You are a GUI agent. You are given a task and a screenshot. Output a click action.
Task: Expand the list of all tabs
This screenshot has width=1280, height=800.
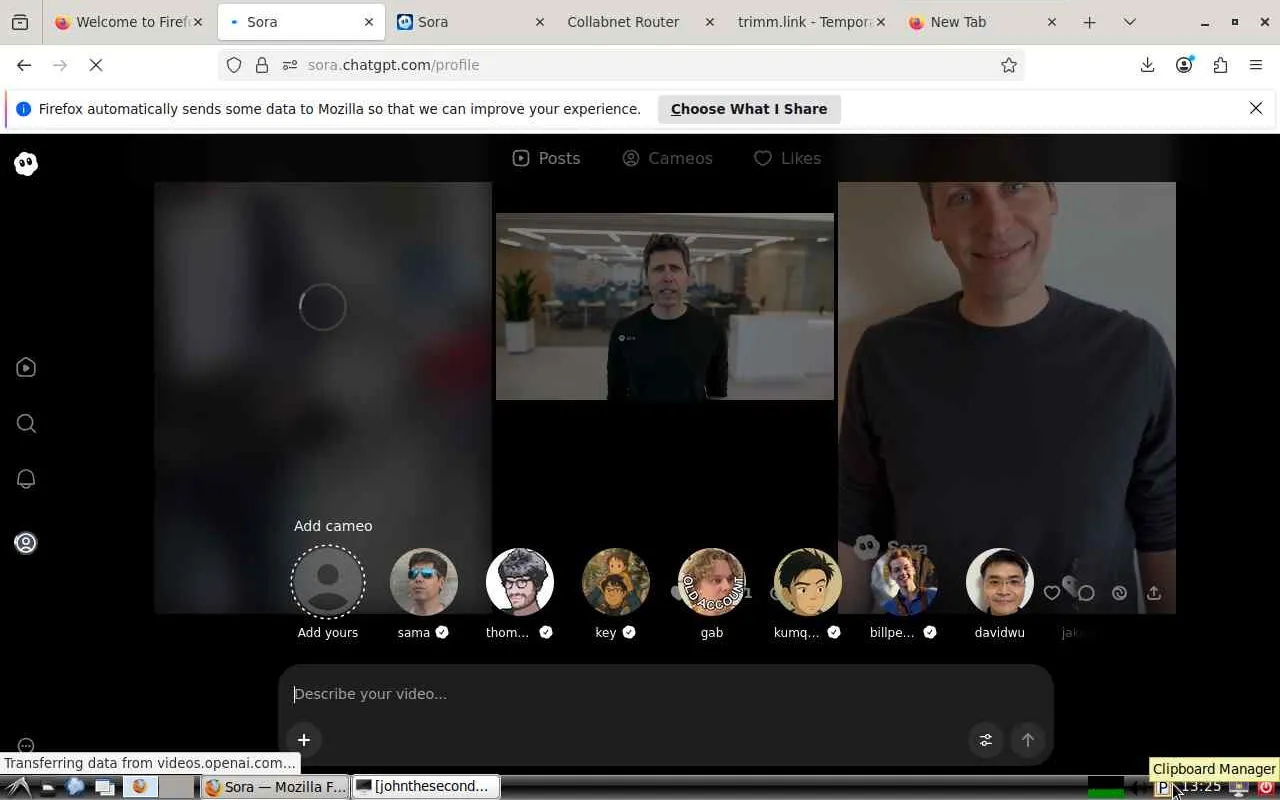point(1130,22)
